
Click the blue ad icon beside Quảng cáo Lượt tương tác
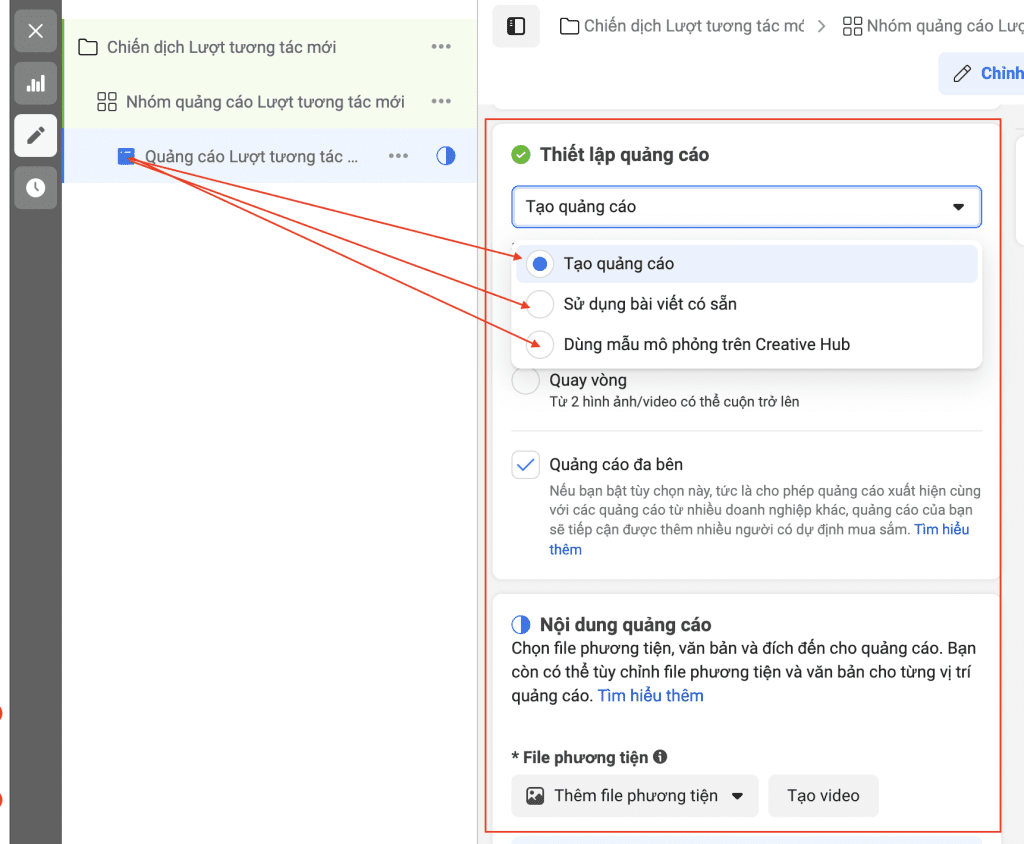pos(126,156)
